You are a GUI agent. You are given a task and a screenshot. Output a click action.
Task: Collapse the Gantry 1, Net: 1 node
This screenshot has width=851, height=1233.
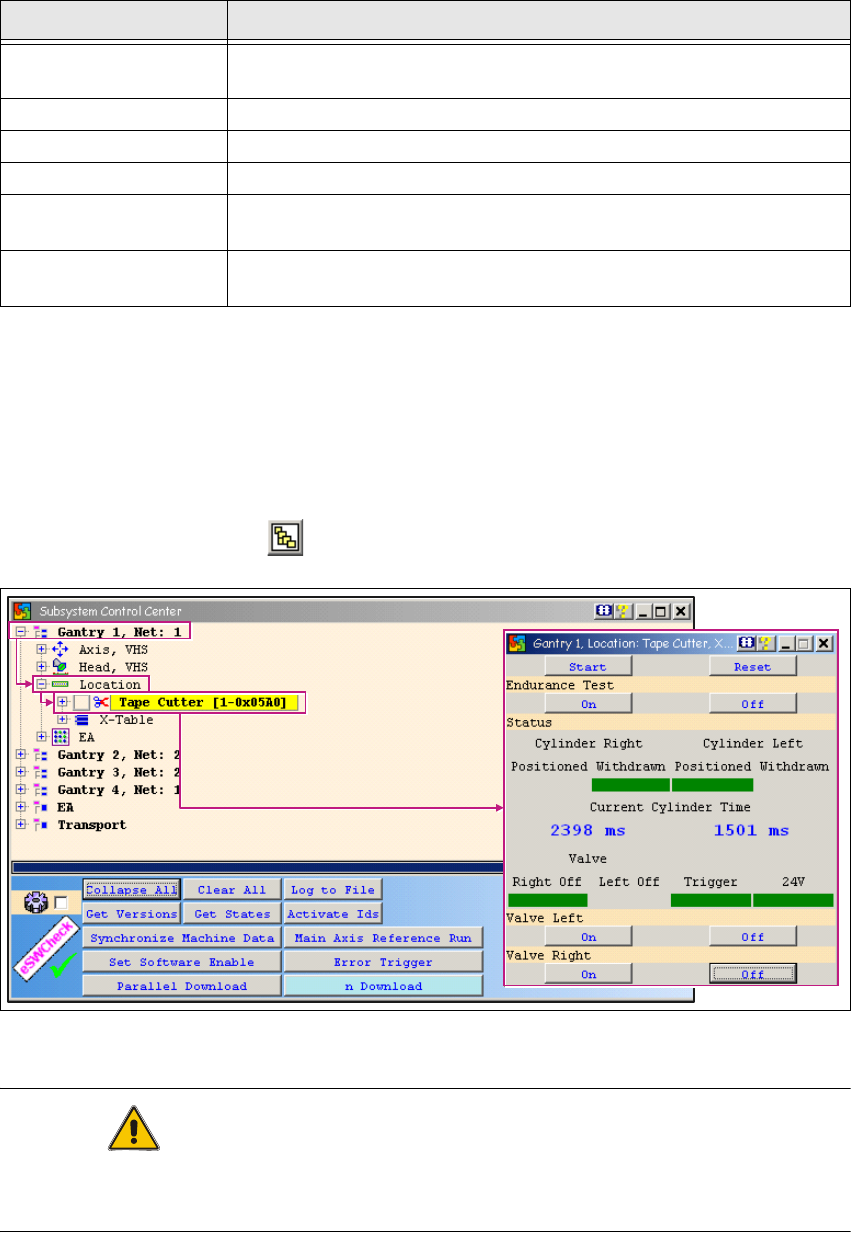21,632
